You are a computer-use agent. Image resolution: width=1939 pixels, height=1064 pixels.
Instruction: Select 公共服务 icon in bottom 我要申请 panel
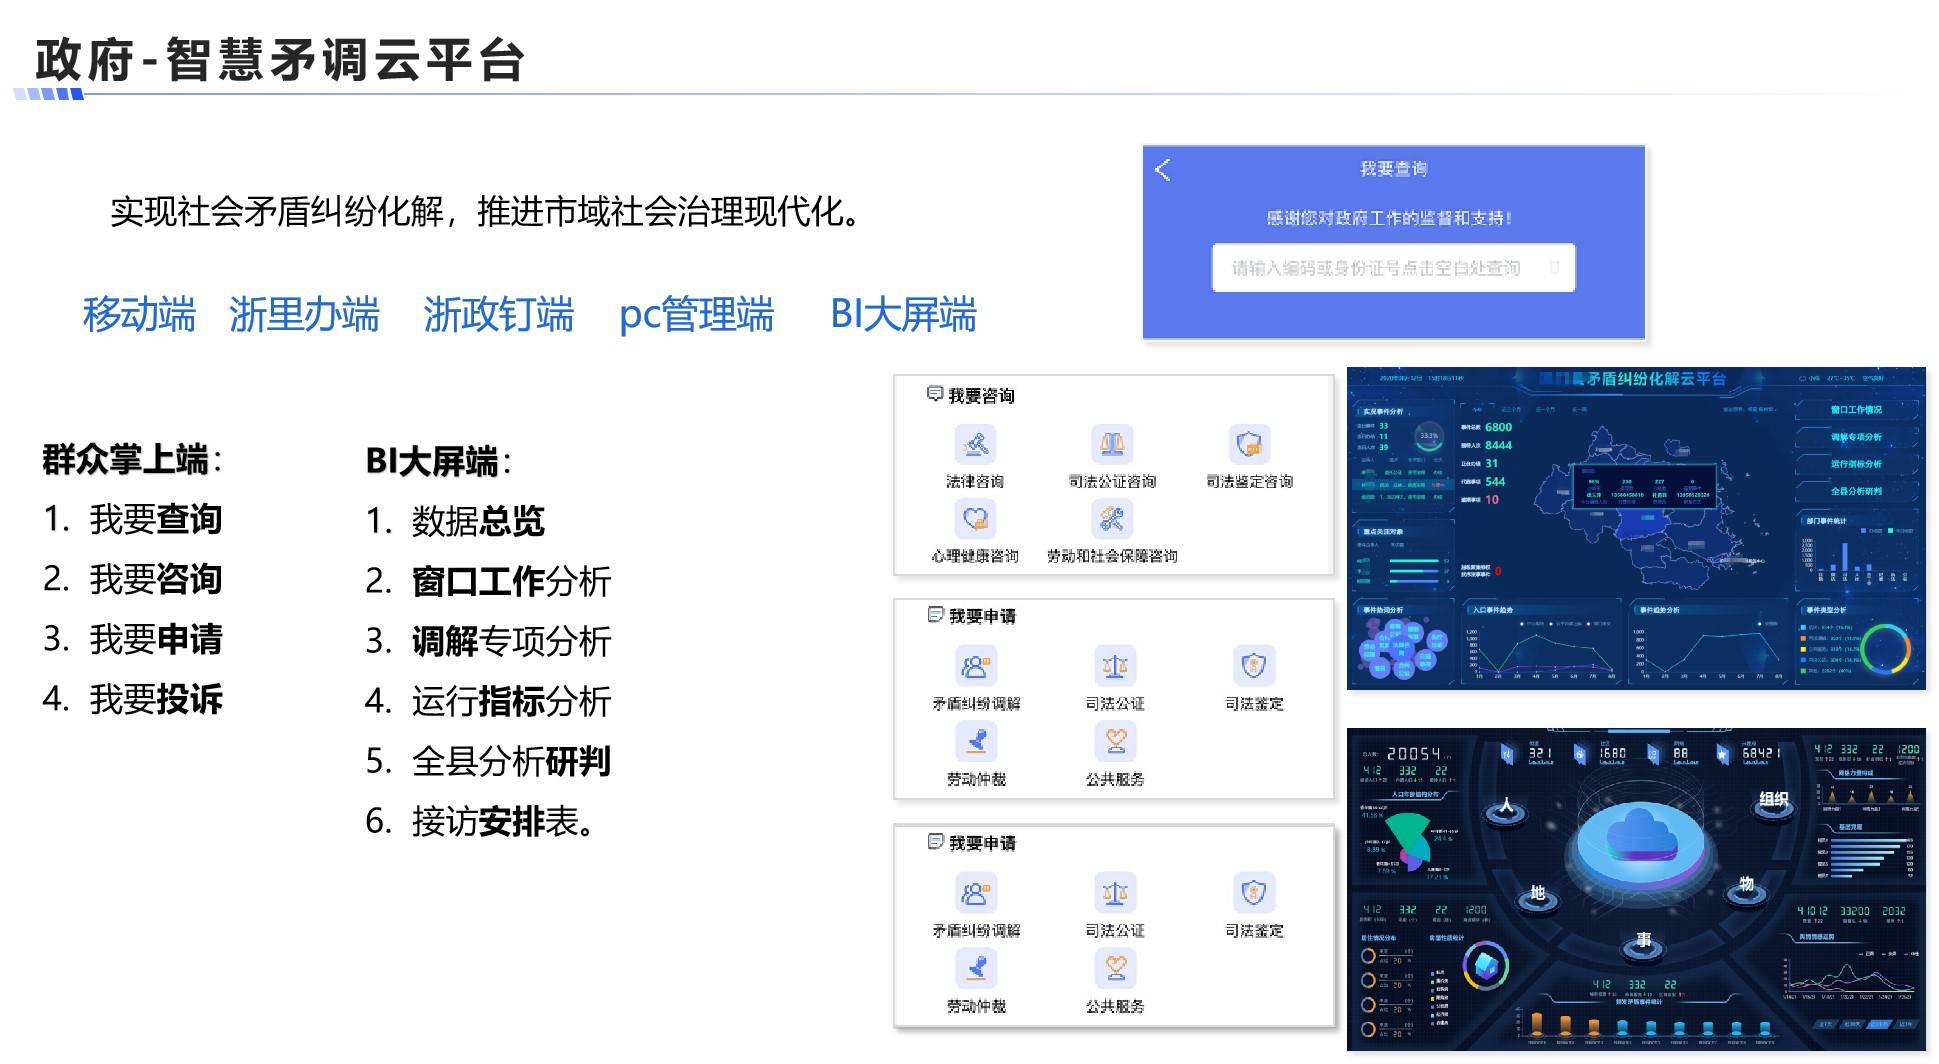click(1115, 969)
